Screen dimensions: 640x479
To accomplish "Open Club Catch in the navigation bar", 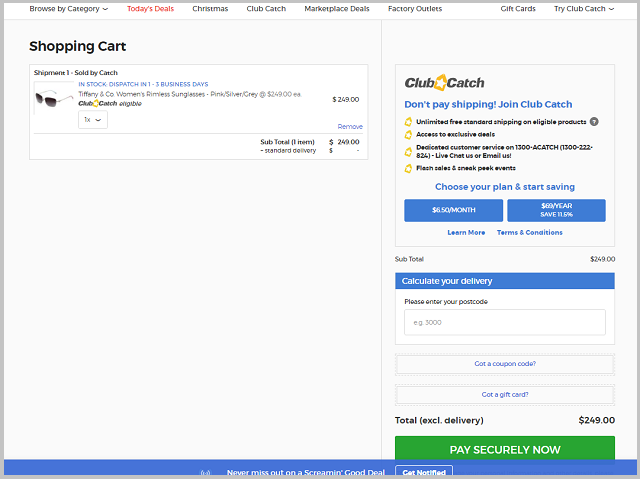I will pyautogui.click(x=266, y=9).
